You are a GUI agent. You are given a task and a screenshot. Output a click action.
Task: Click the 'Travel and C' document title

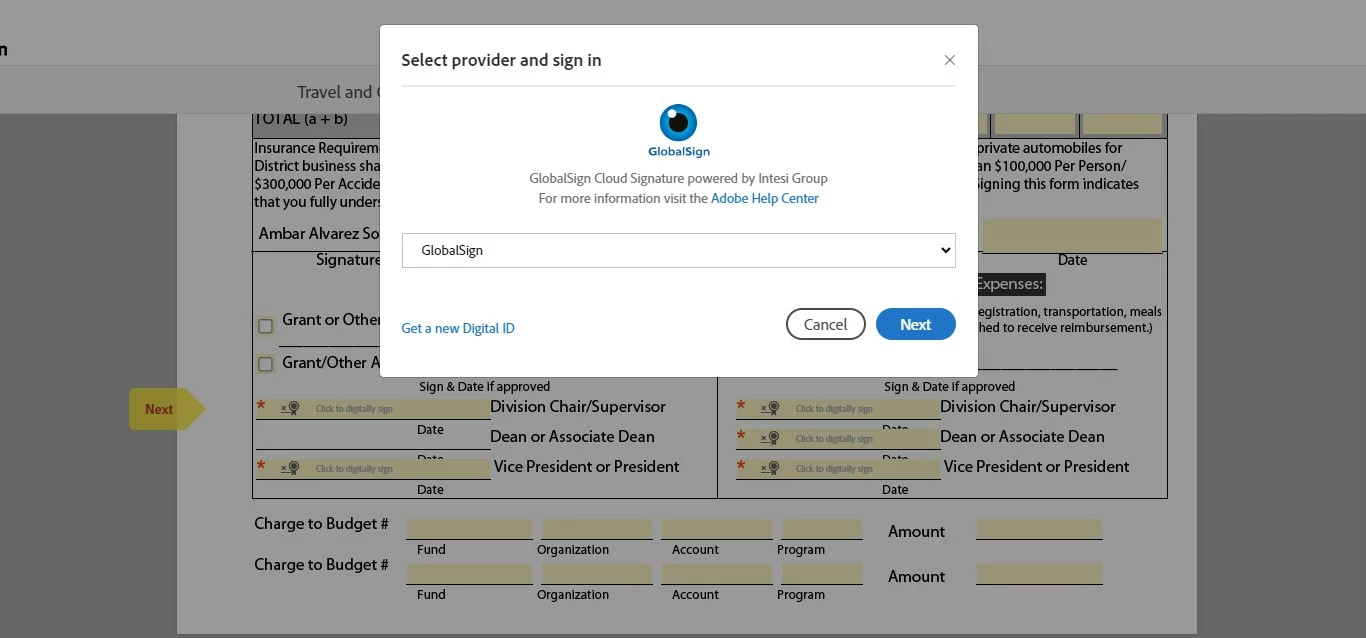coord(338,92)
